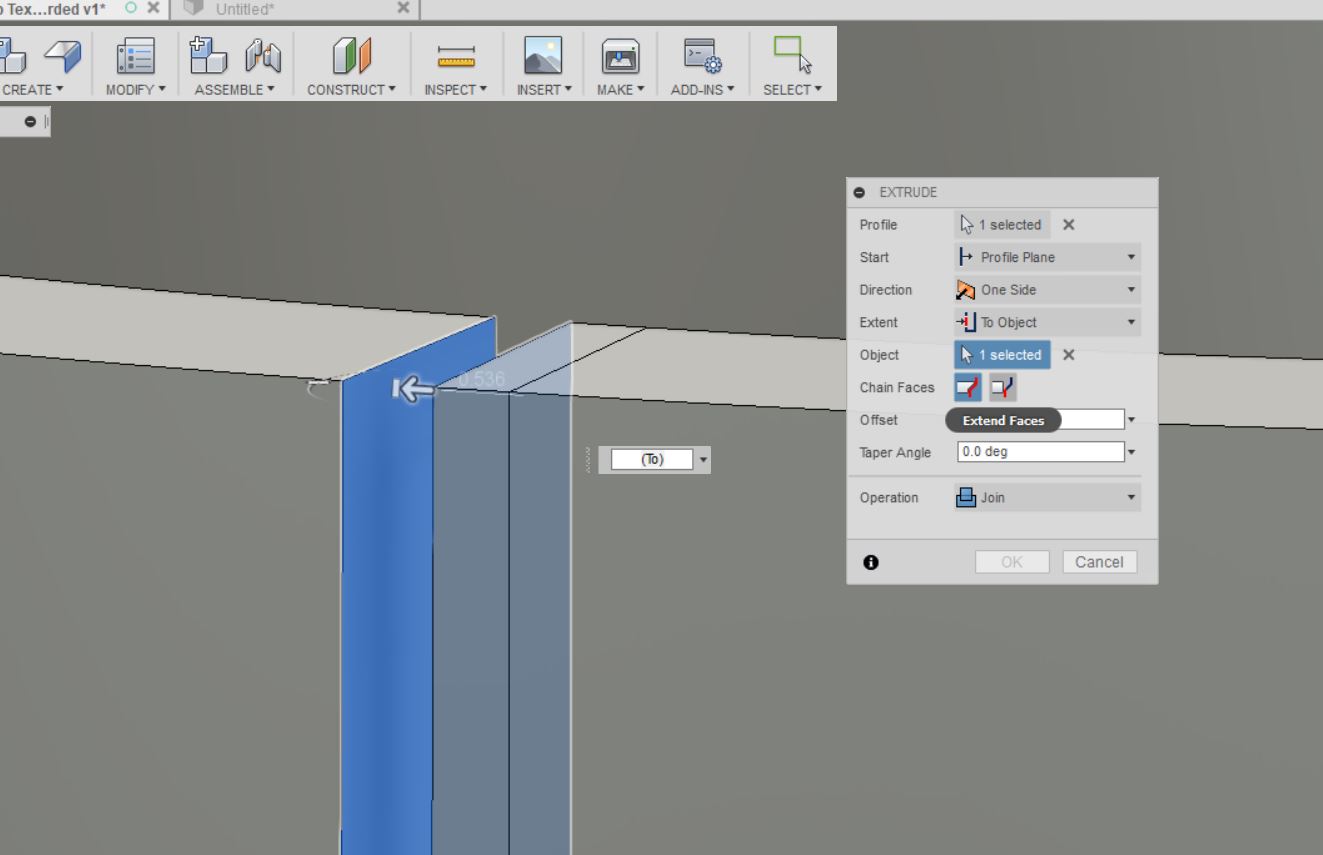Click the (To) distance field in viewport
Viewport: 1323px width, 855px height.
(x=652, y=460)
